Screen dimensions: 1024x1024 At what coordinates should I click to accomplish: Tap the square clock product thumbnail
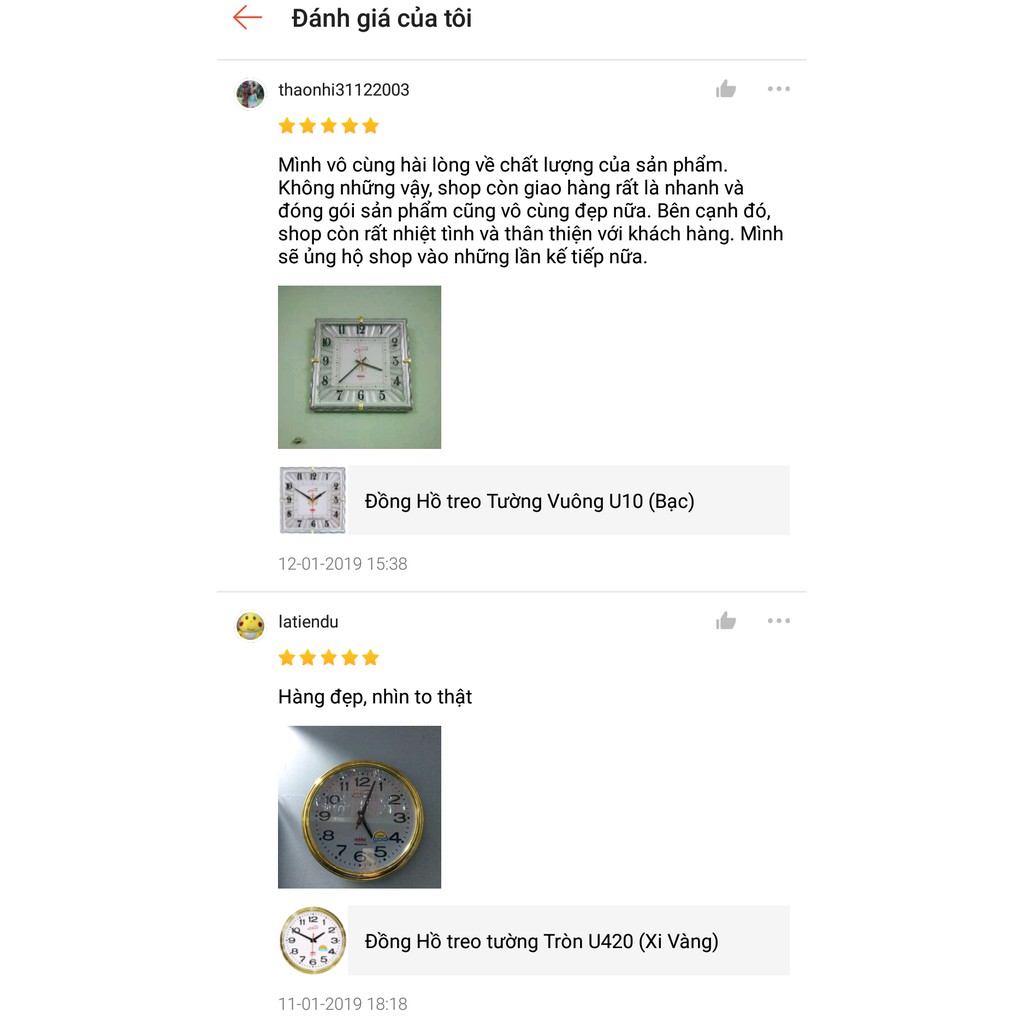click(x=312, y=500)
